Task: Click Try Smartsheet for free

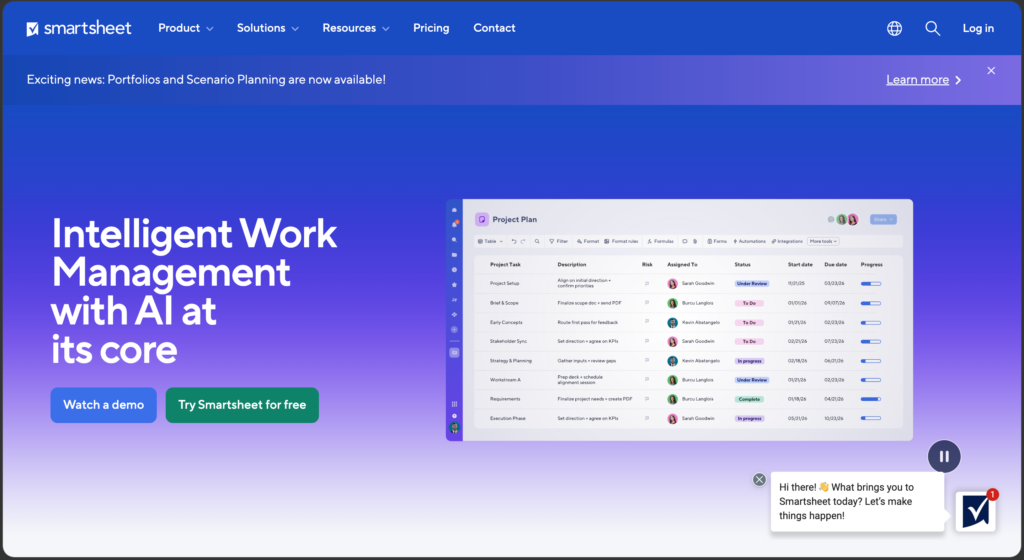Action: point(242,405)
